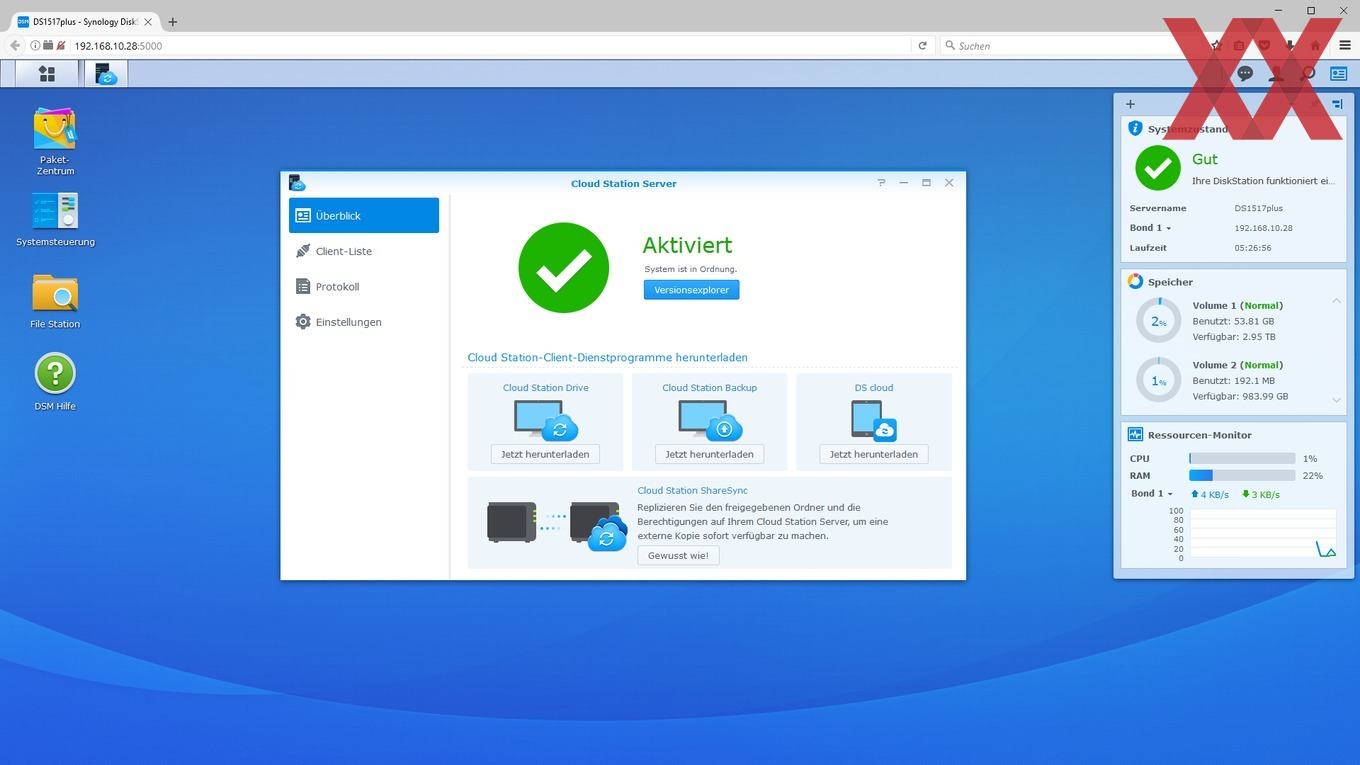Open Einstellungen section
Viewport: 1360px width, 765px height.
click(x=364, y=322)
